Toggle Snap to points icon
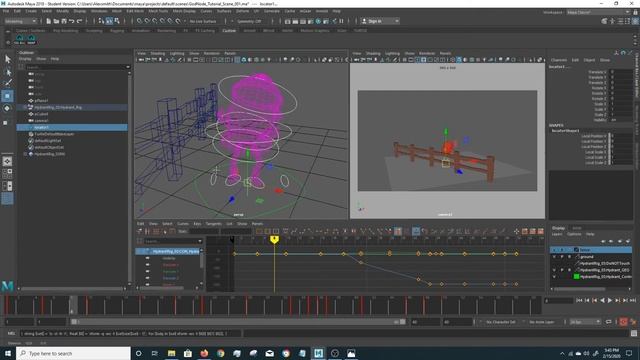Image resolution: width=640 pixels, height=360 pixels. [155, 21]
